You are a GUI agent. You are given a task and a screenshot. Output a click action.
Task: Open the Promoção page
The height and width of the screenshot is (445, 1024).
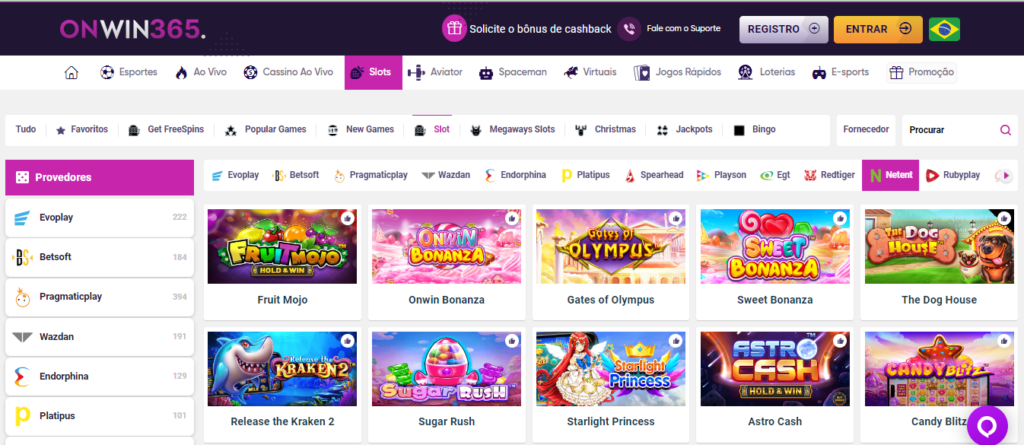[x=921, y=73]
